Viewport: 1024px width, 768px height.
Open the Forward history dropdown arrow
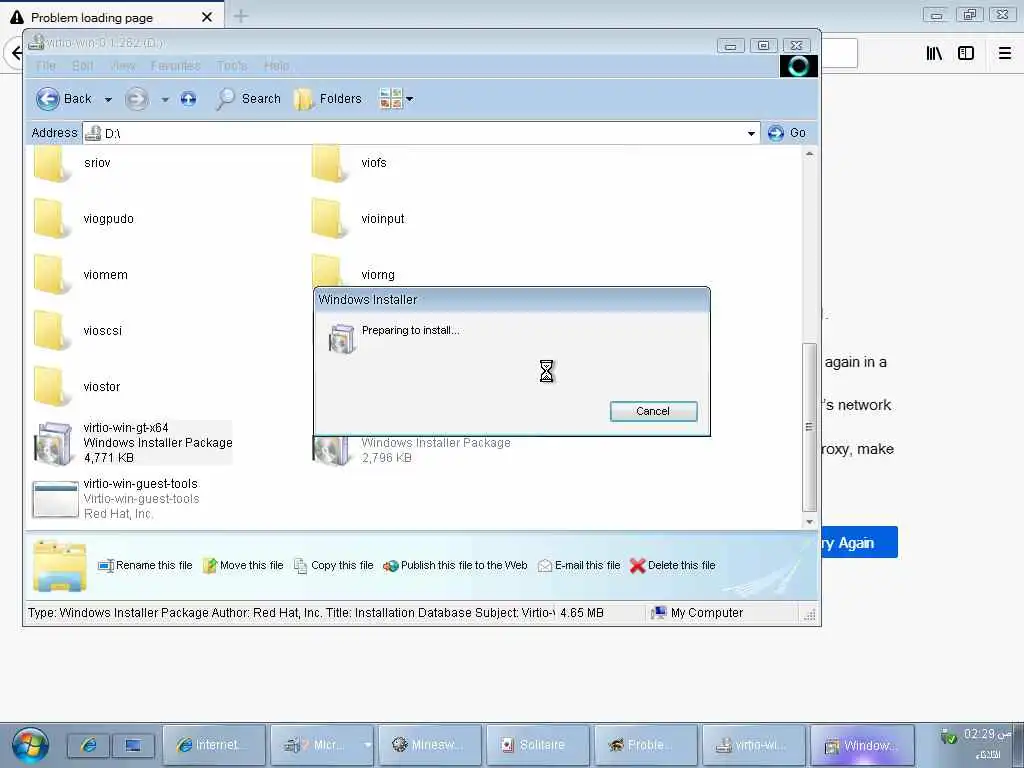(x=165, y=99)
